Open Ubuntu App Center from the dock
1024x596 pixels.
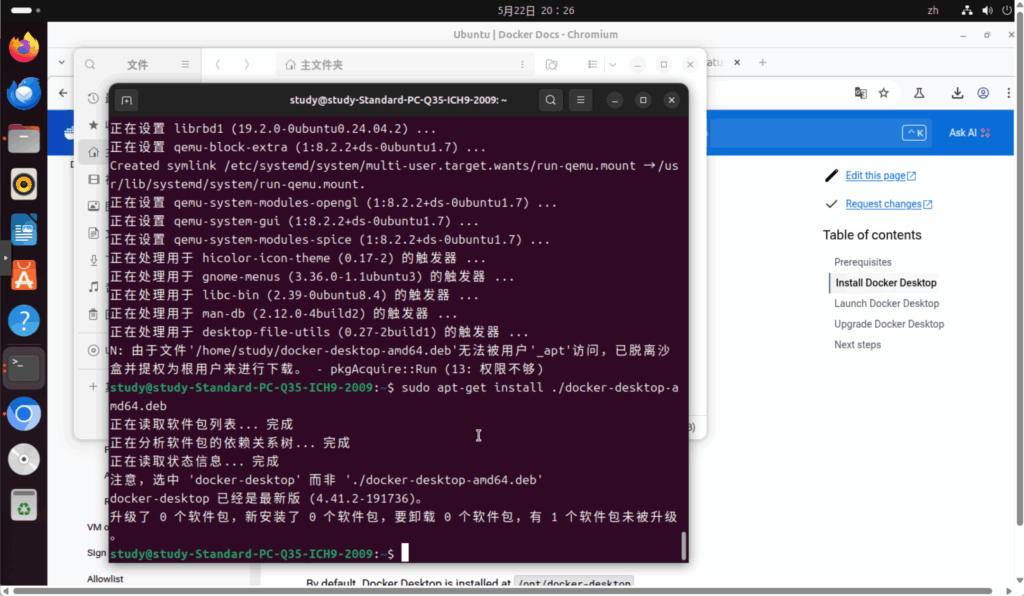[x=24, y=275]
